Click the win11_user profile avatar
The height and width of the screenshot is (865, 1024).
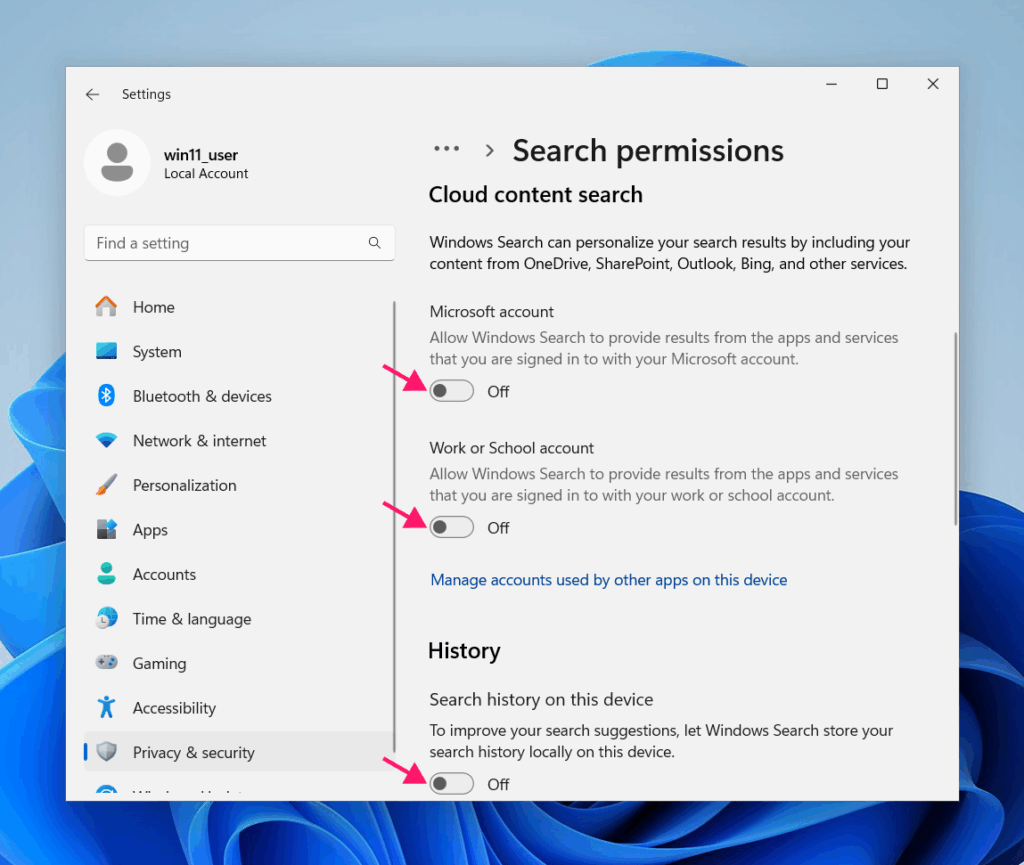(x=117, y=163)
